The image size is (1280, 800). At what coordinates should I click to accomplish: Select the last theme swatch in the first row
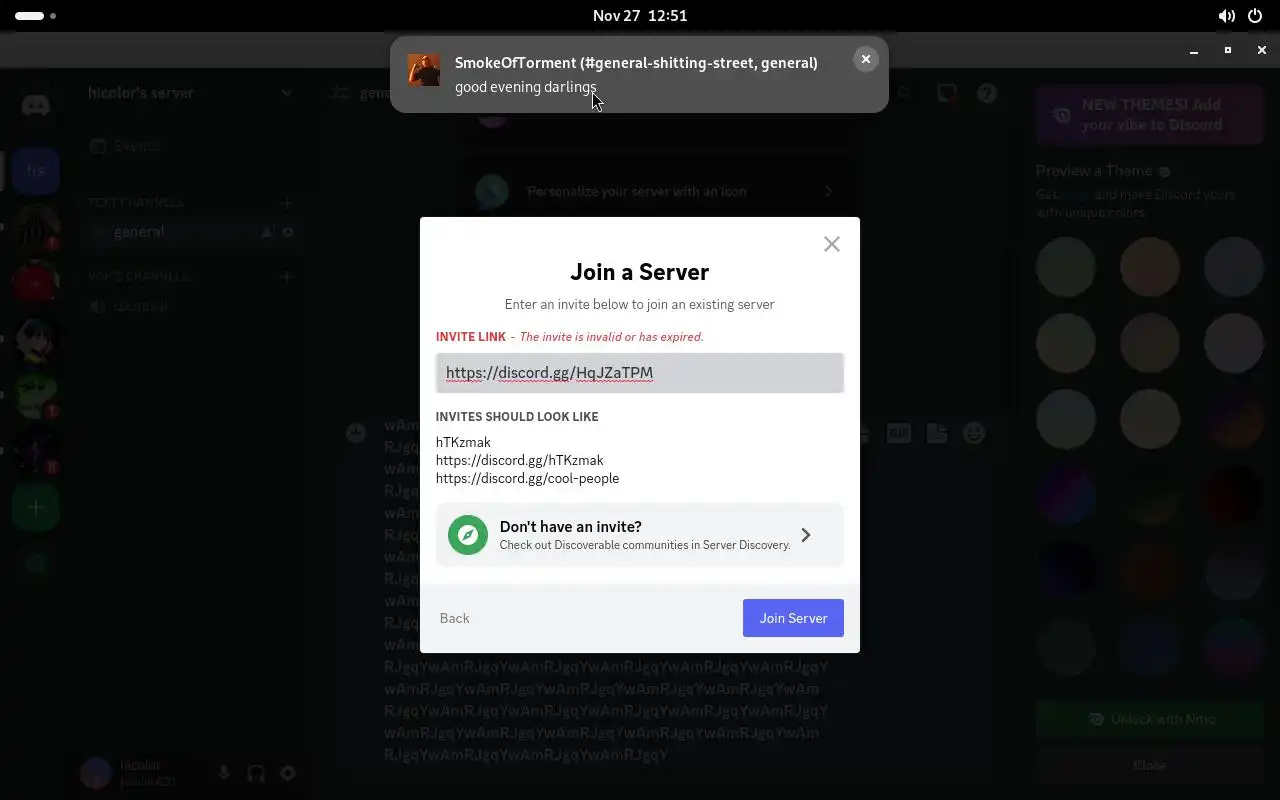1234,267
